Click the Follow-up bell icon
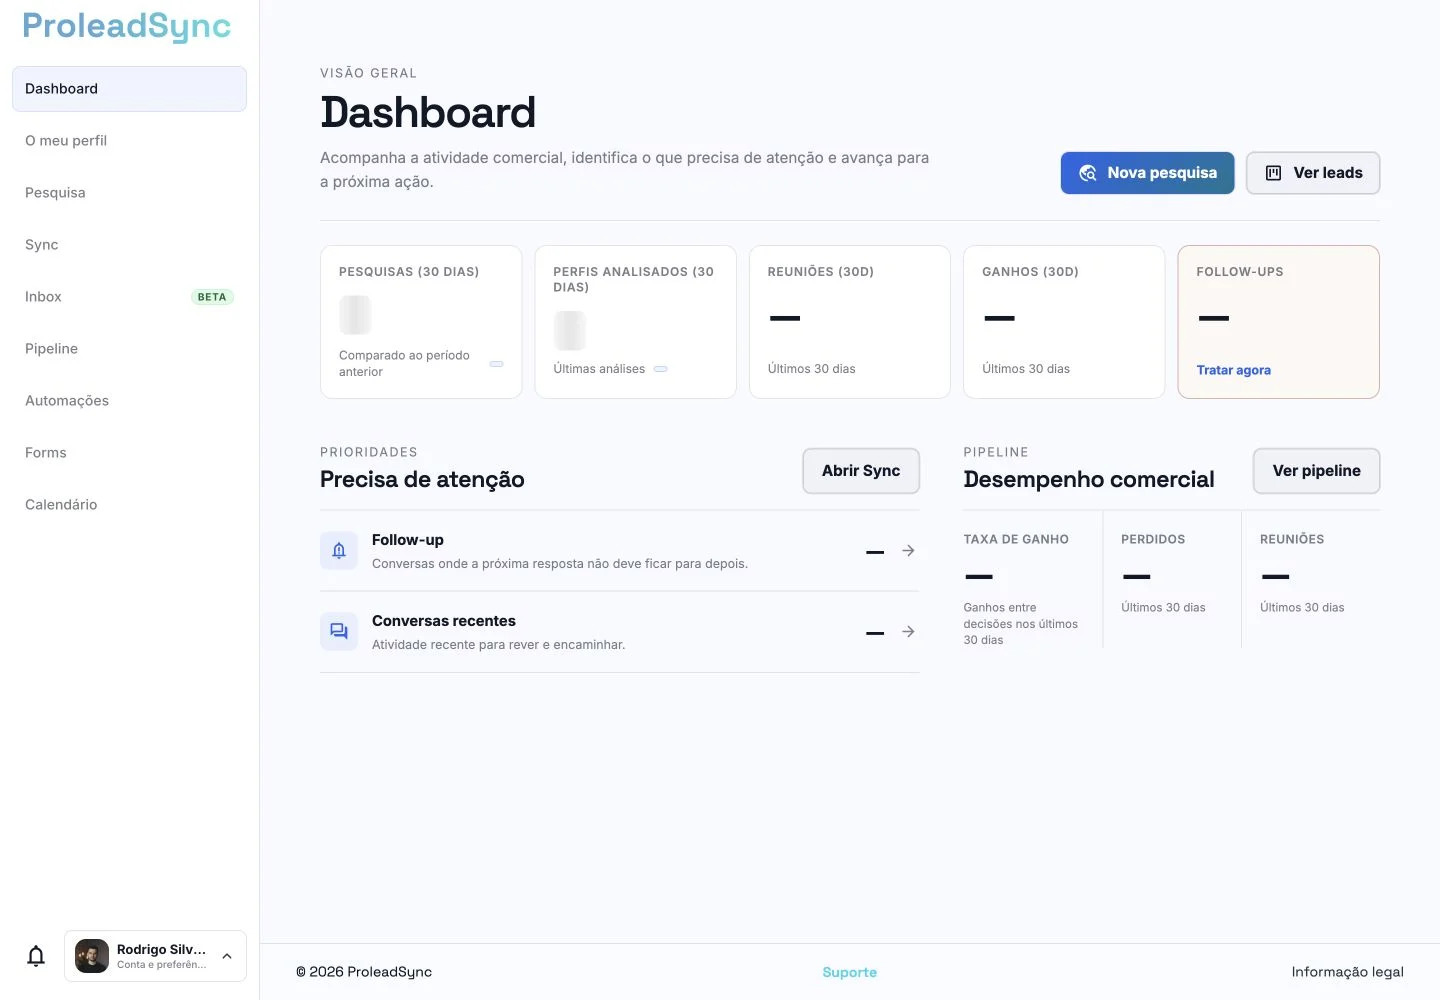The height and width of the screenshot is (1000, 1440). click(339, 551)
